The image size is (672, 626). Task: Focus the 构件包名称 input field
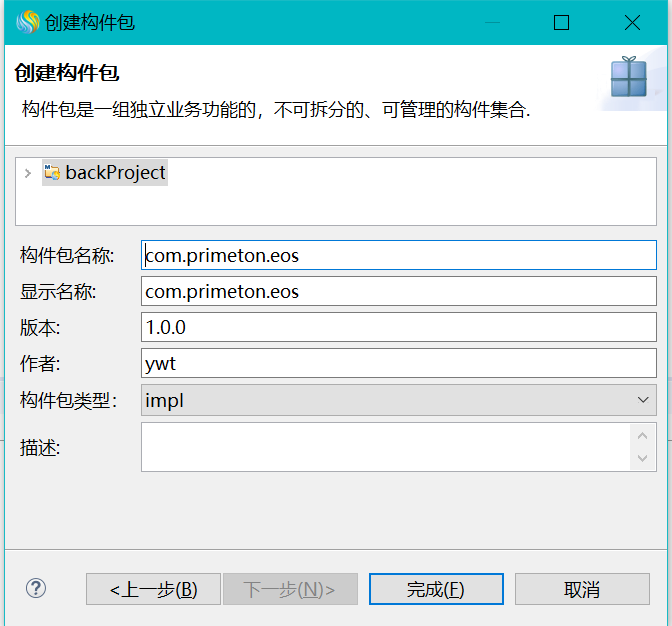[x=398, y=255]
